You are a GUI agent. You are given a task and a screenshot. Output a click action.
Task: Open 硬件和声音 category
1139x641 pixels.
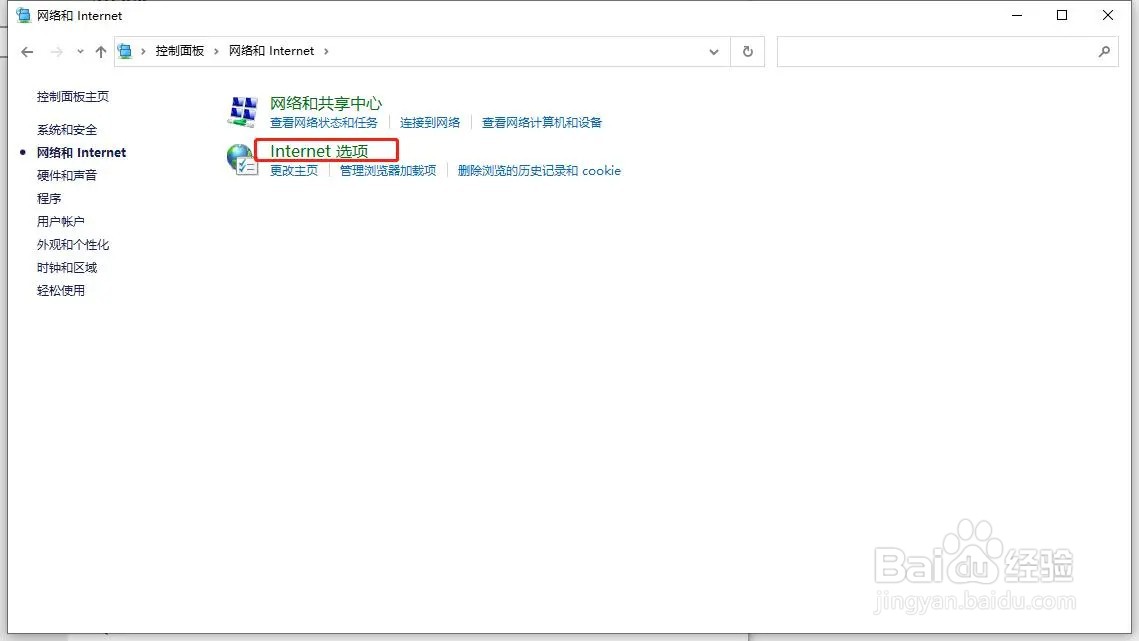[x=67, y=175]
